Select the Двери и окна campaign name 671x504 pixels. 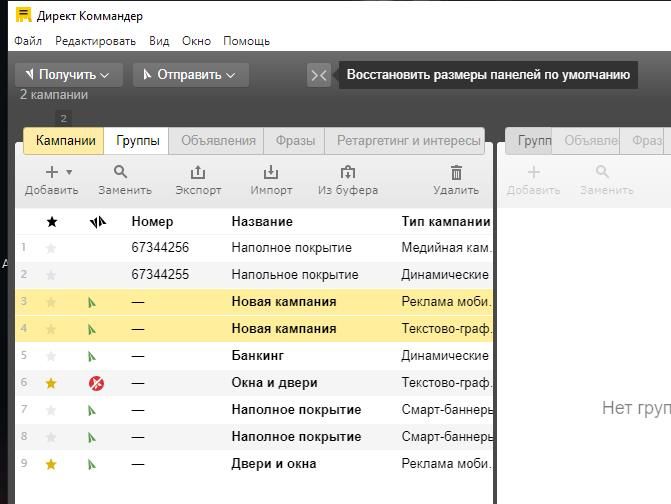tap(274, 464)
